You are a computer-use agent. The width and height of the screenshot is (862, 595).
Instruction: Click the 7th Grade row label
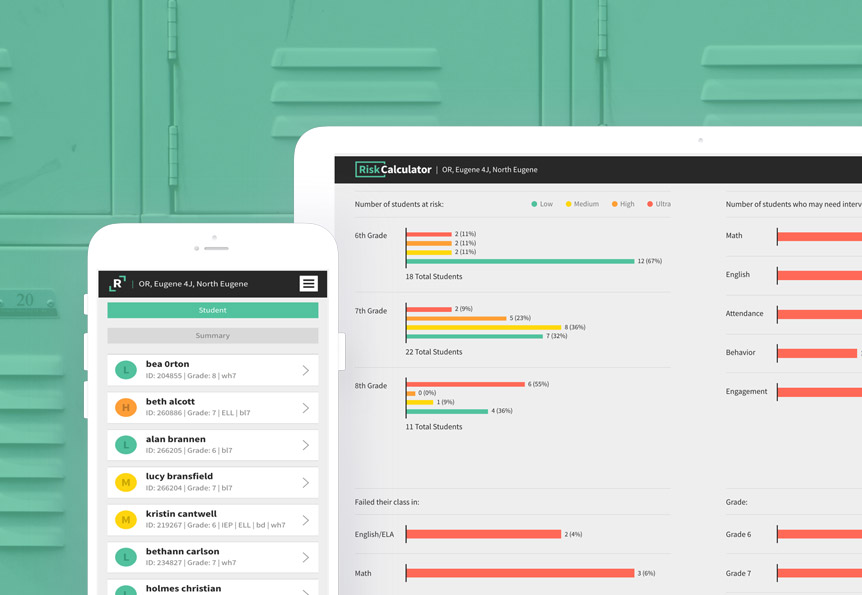(x=371, y=311)
